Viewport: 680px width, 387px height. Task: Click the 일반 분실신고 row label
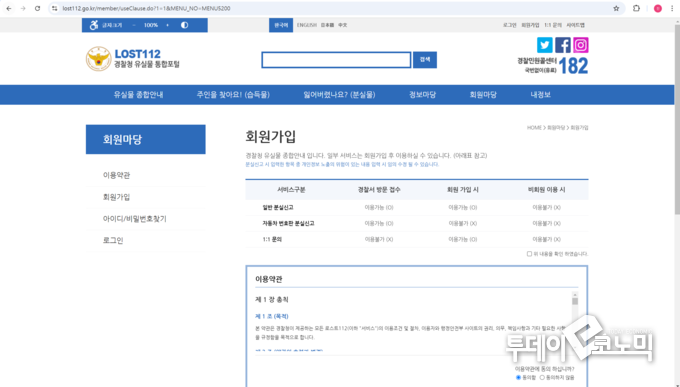click(x=278, y=207)
